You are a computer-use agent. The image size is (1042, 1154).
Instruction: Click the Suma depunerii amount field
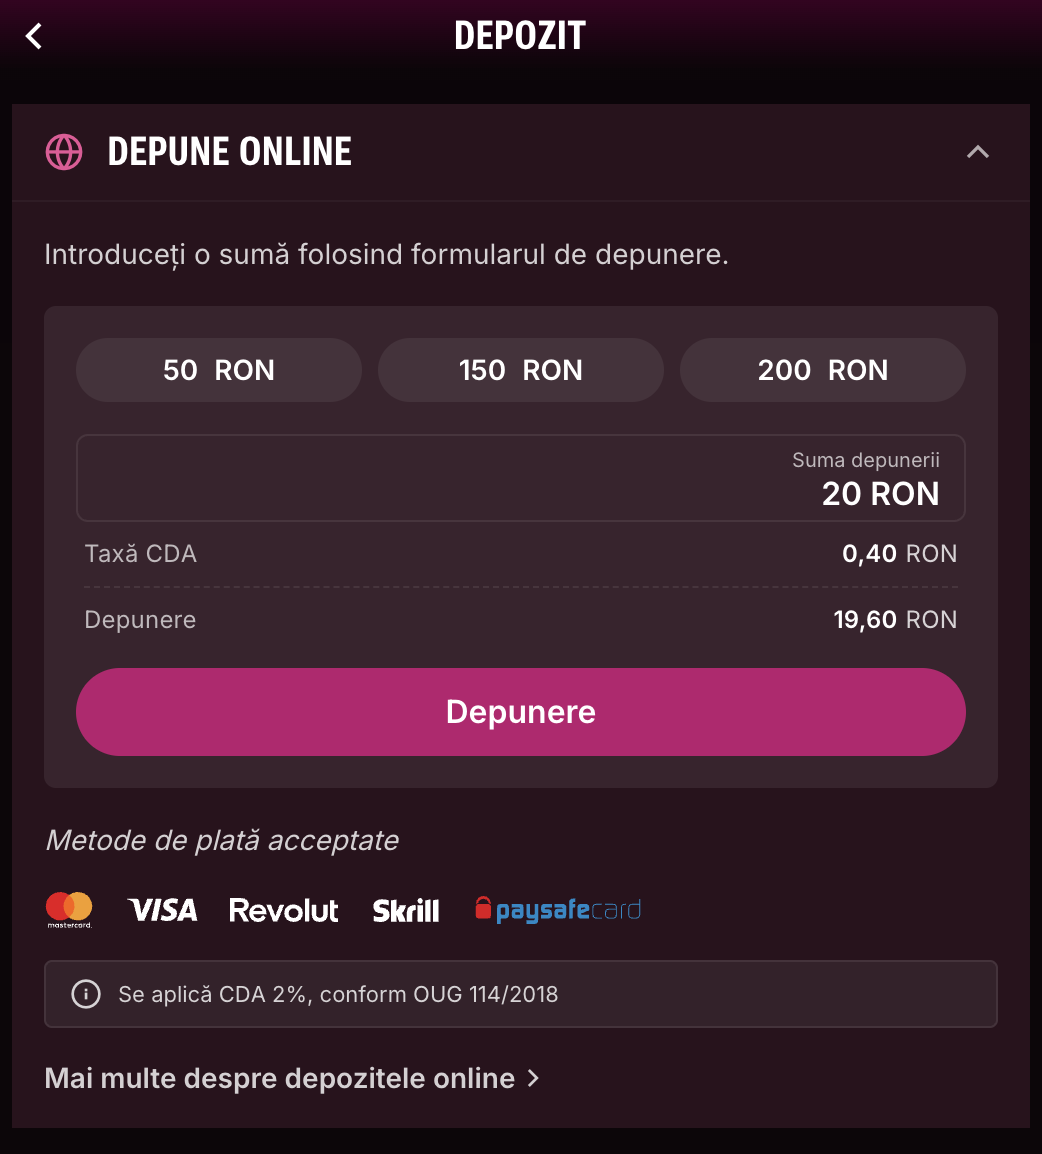(x=520, y=478)
